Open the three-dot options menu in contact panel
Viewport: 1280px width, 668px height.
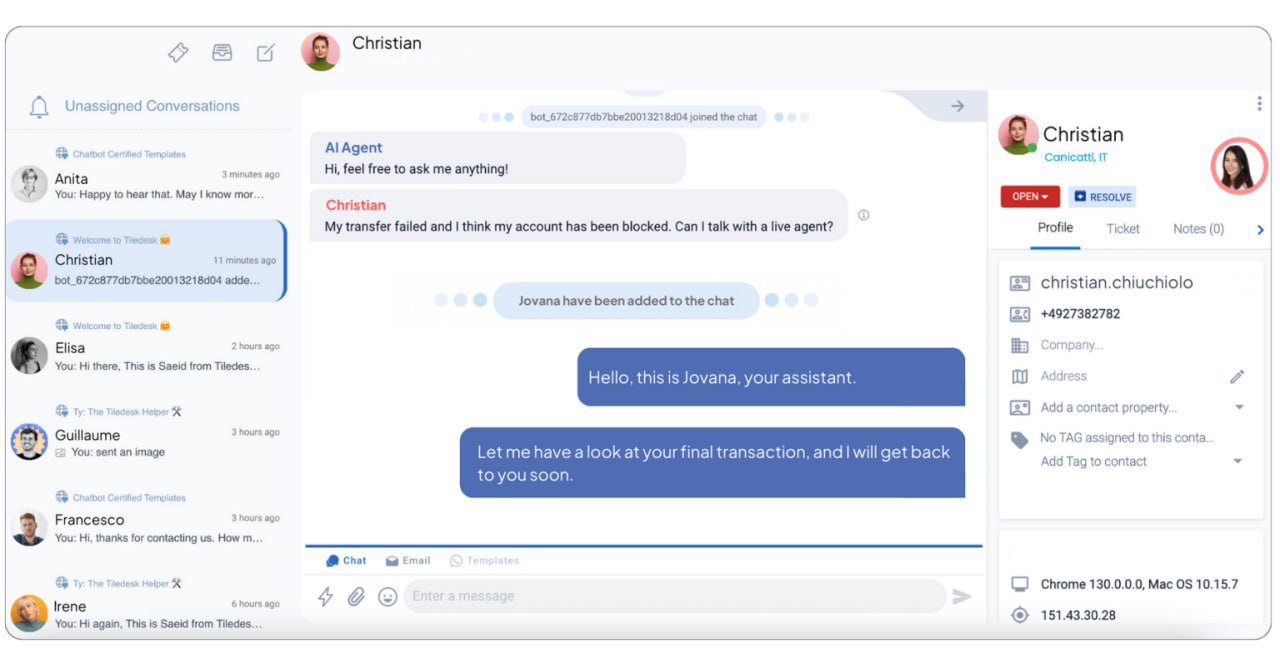pyautogui.click(x=1259, y=104)
